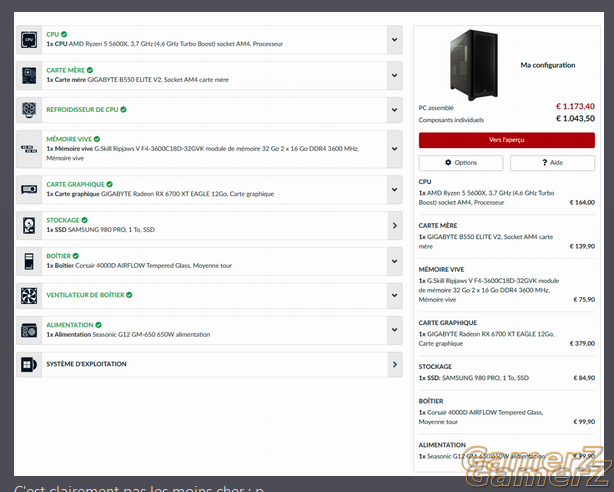Expand the Ventilateur de boîtier chevron

click(395, 296)
